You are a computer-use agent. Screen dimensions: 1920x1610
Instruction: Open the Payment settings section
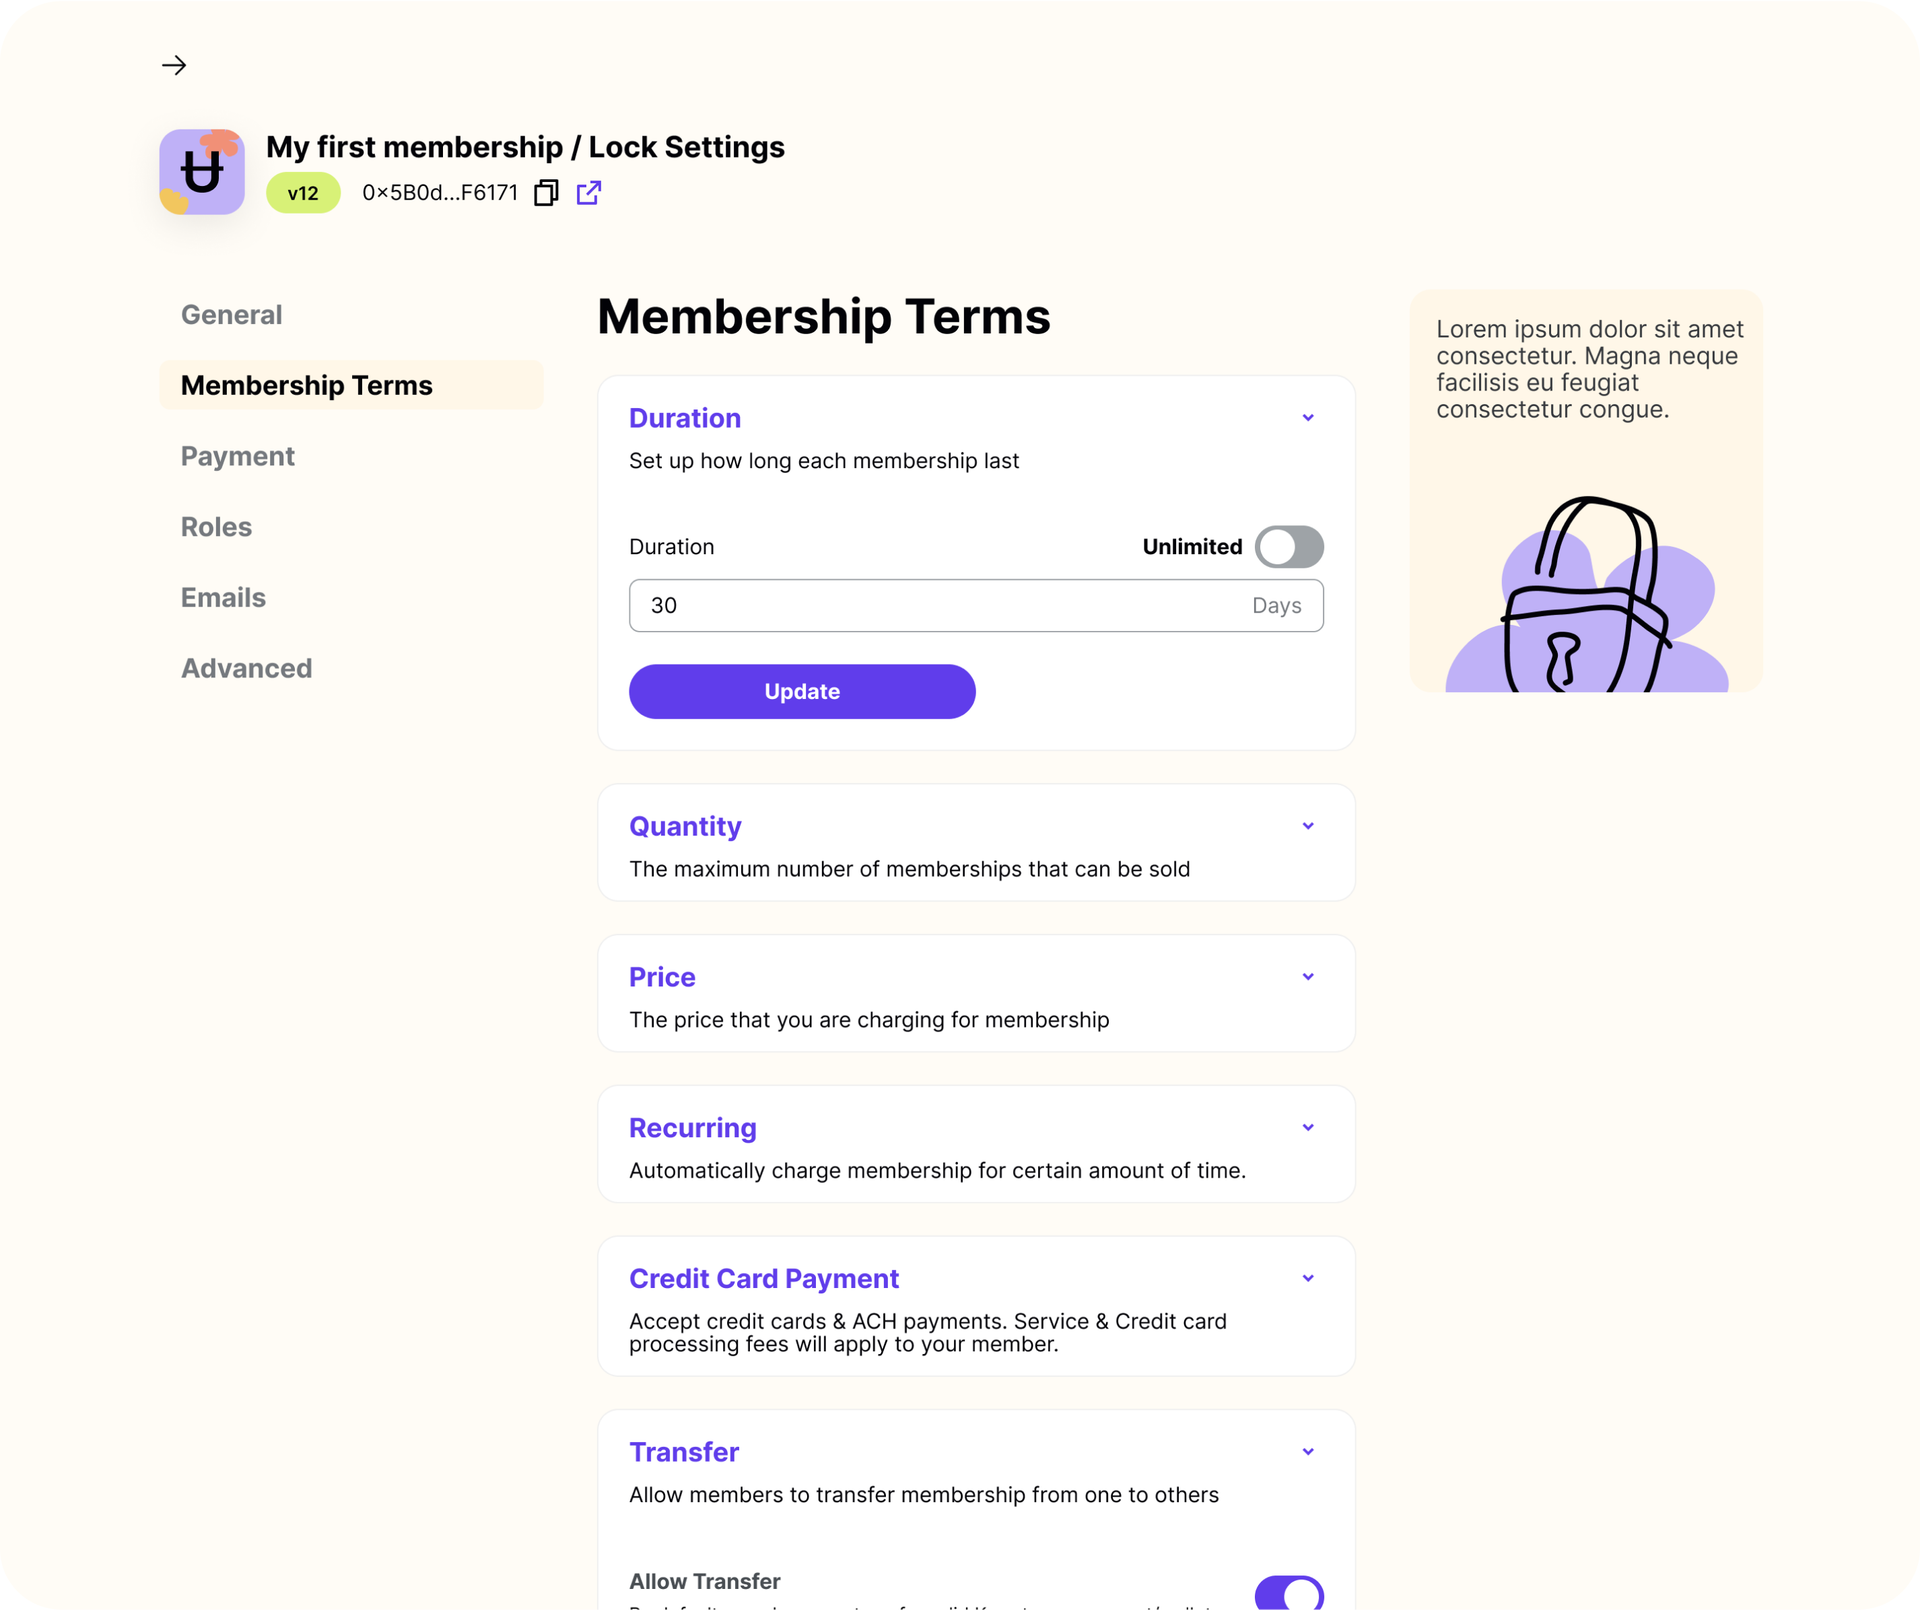point(237,456)
